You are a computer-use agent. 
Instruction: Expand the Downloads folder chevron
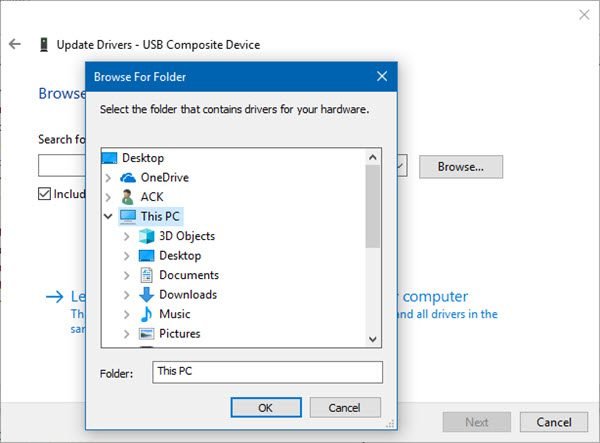127,295
